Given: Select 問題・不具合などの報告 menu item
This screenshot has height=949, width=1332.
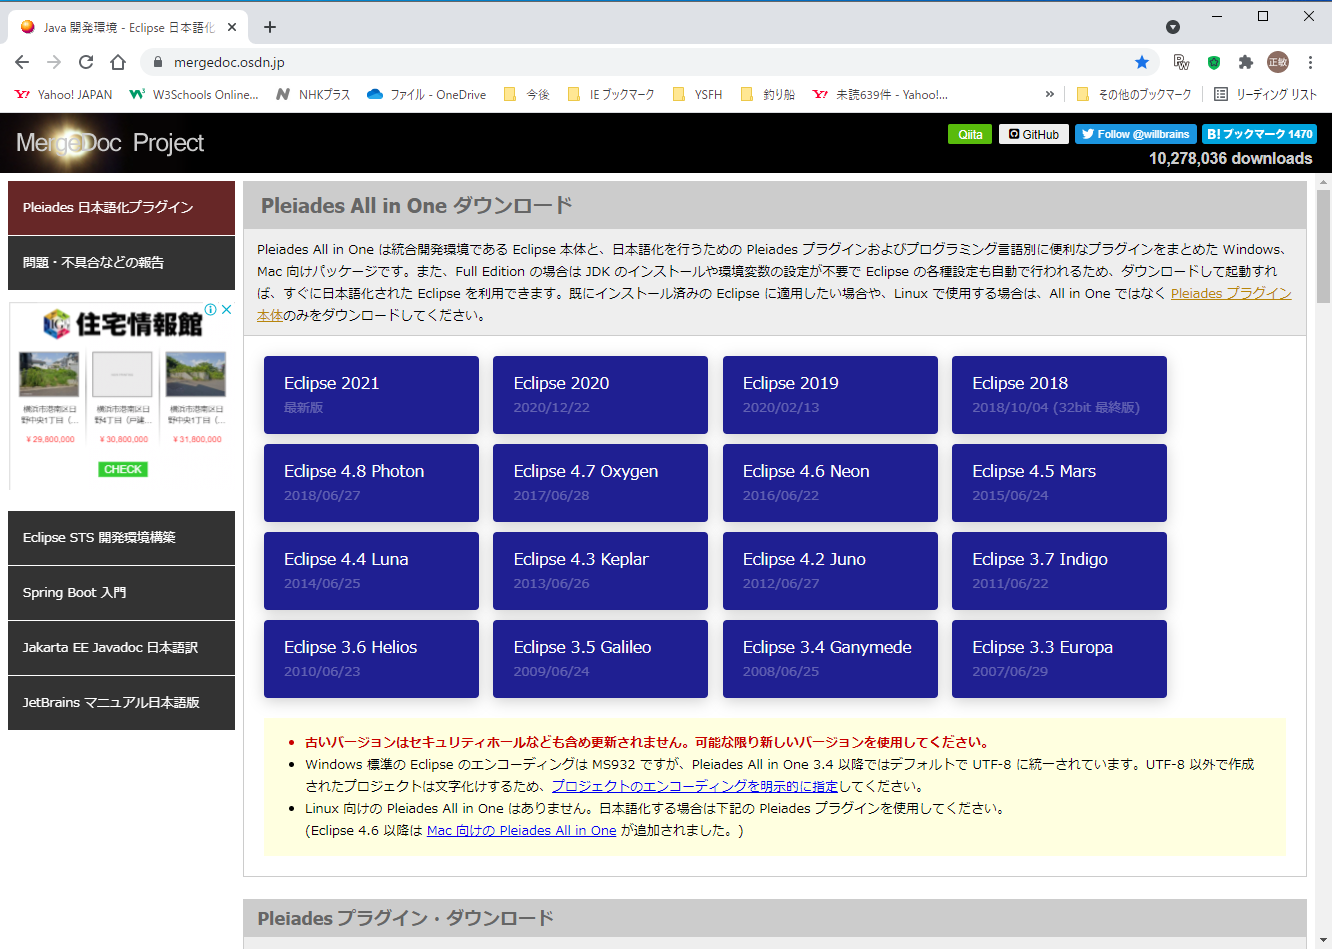Looking at the screenshot, I should click(x=121, y=263).
